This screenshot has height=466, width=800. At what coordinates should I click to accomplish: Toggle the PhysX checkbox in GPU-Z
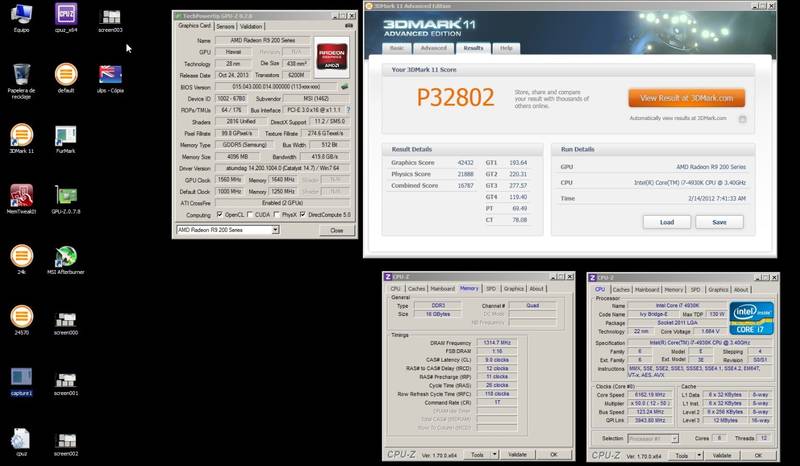tap(277, 215)
